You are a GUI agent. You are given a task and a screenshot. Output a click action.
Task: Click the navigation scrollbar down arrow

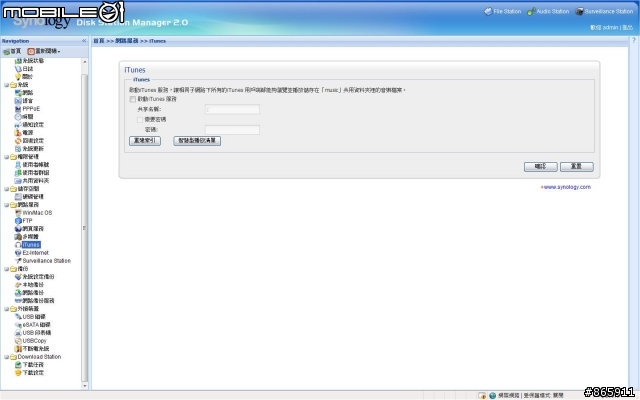click(84, 385)
